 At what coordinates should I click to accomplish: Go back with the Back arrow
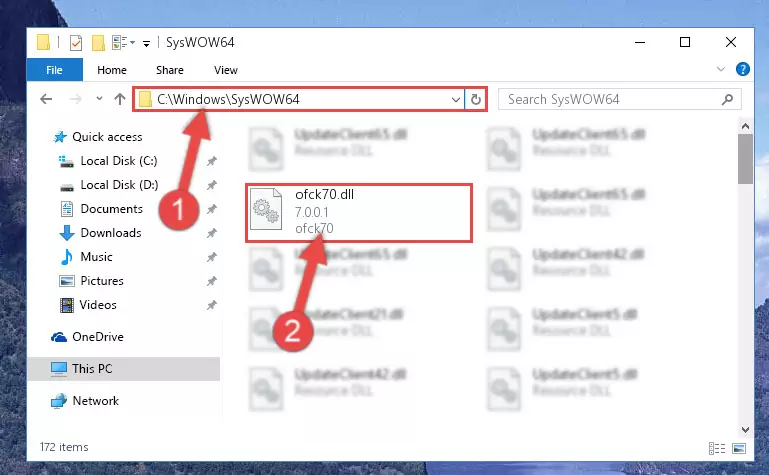tap(46, 100)
